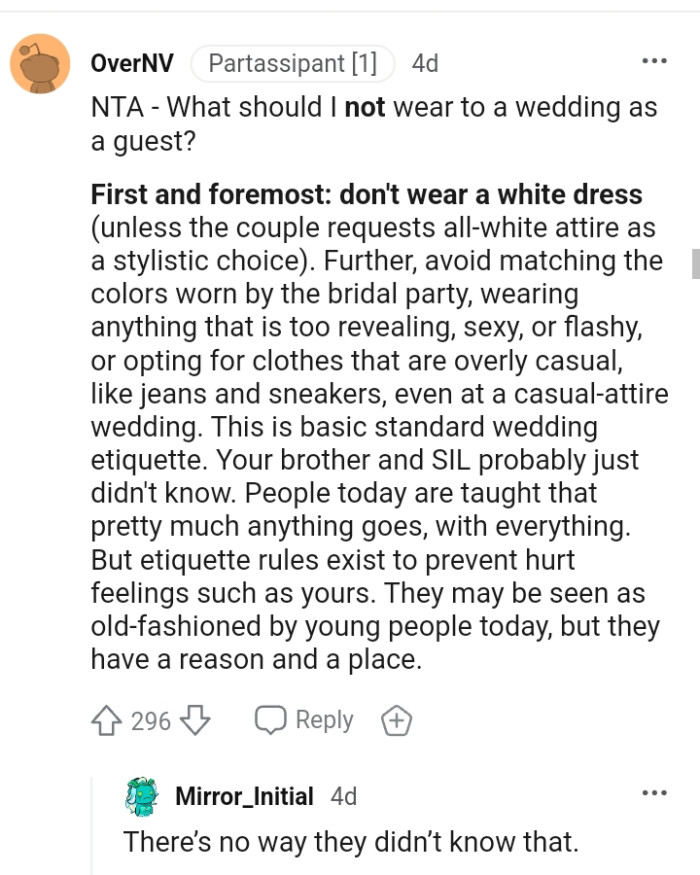Open the overflow menu on OverNV's comment
The height and width of the screenshot is (875, 700).
pos(653,60)
